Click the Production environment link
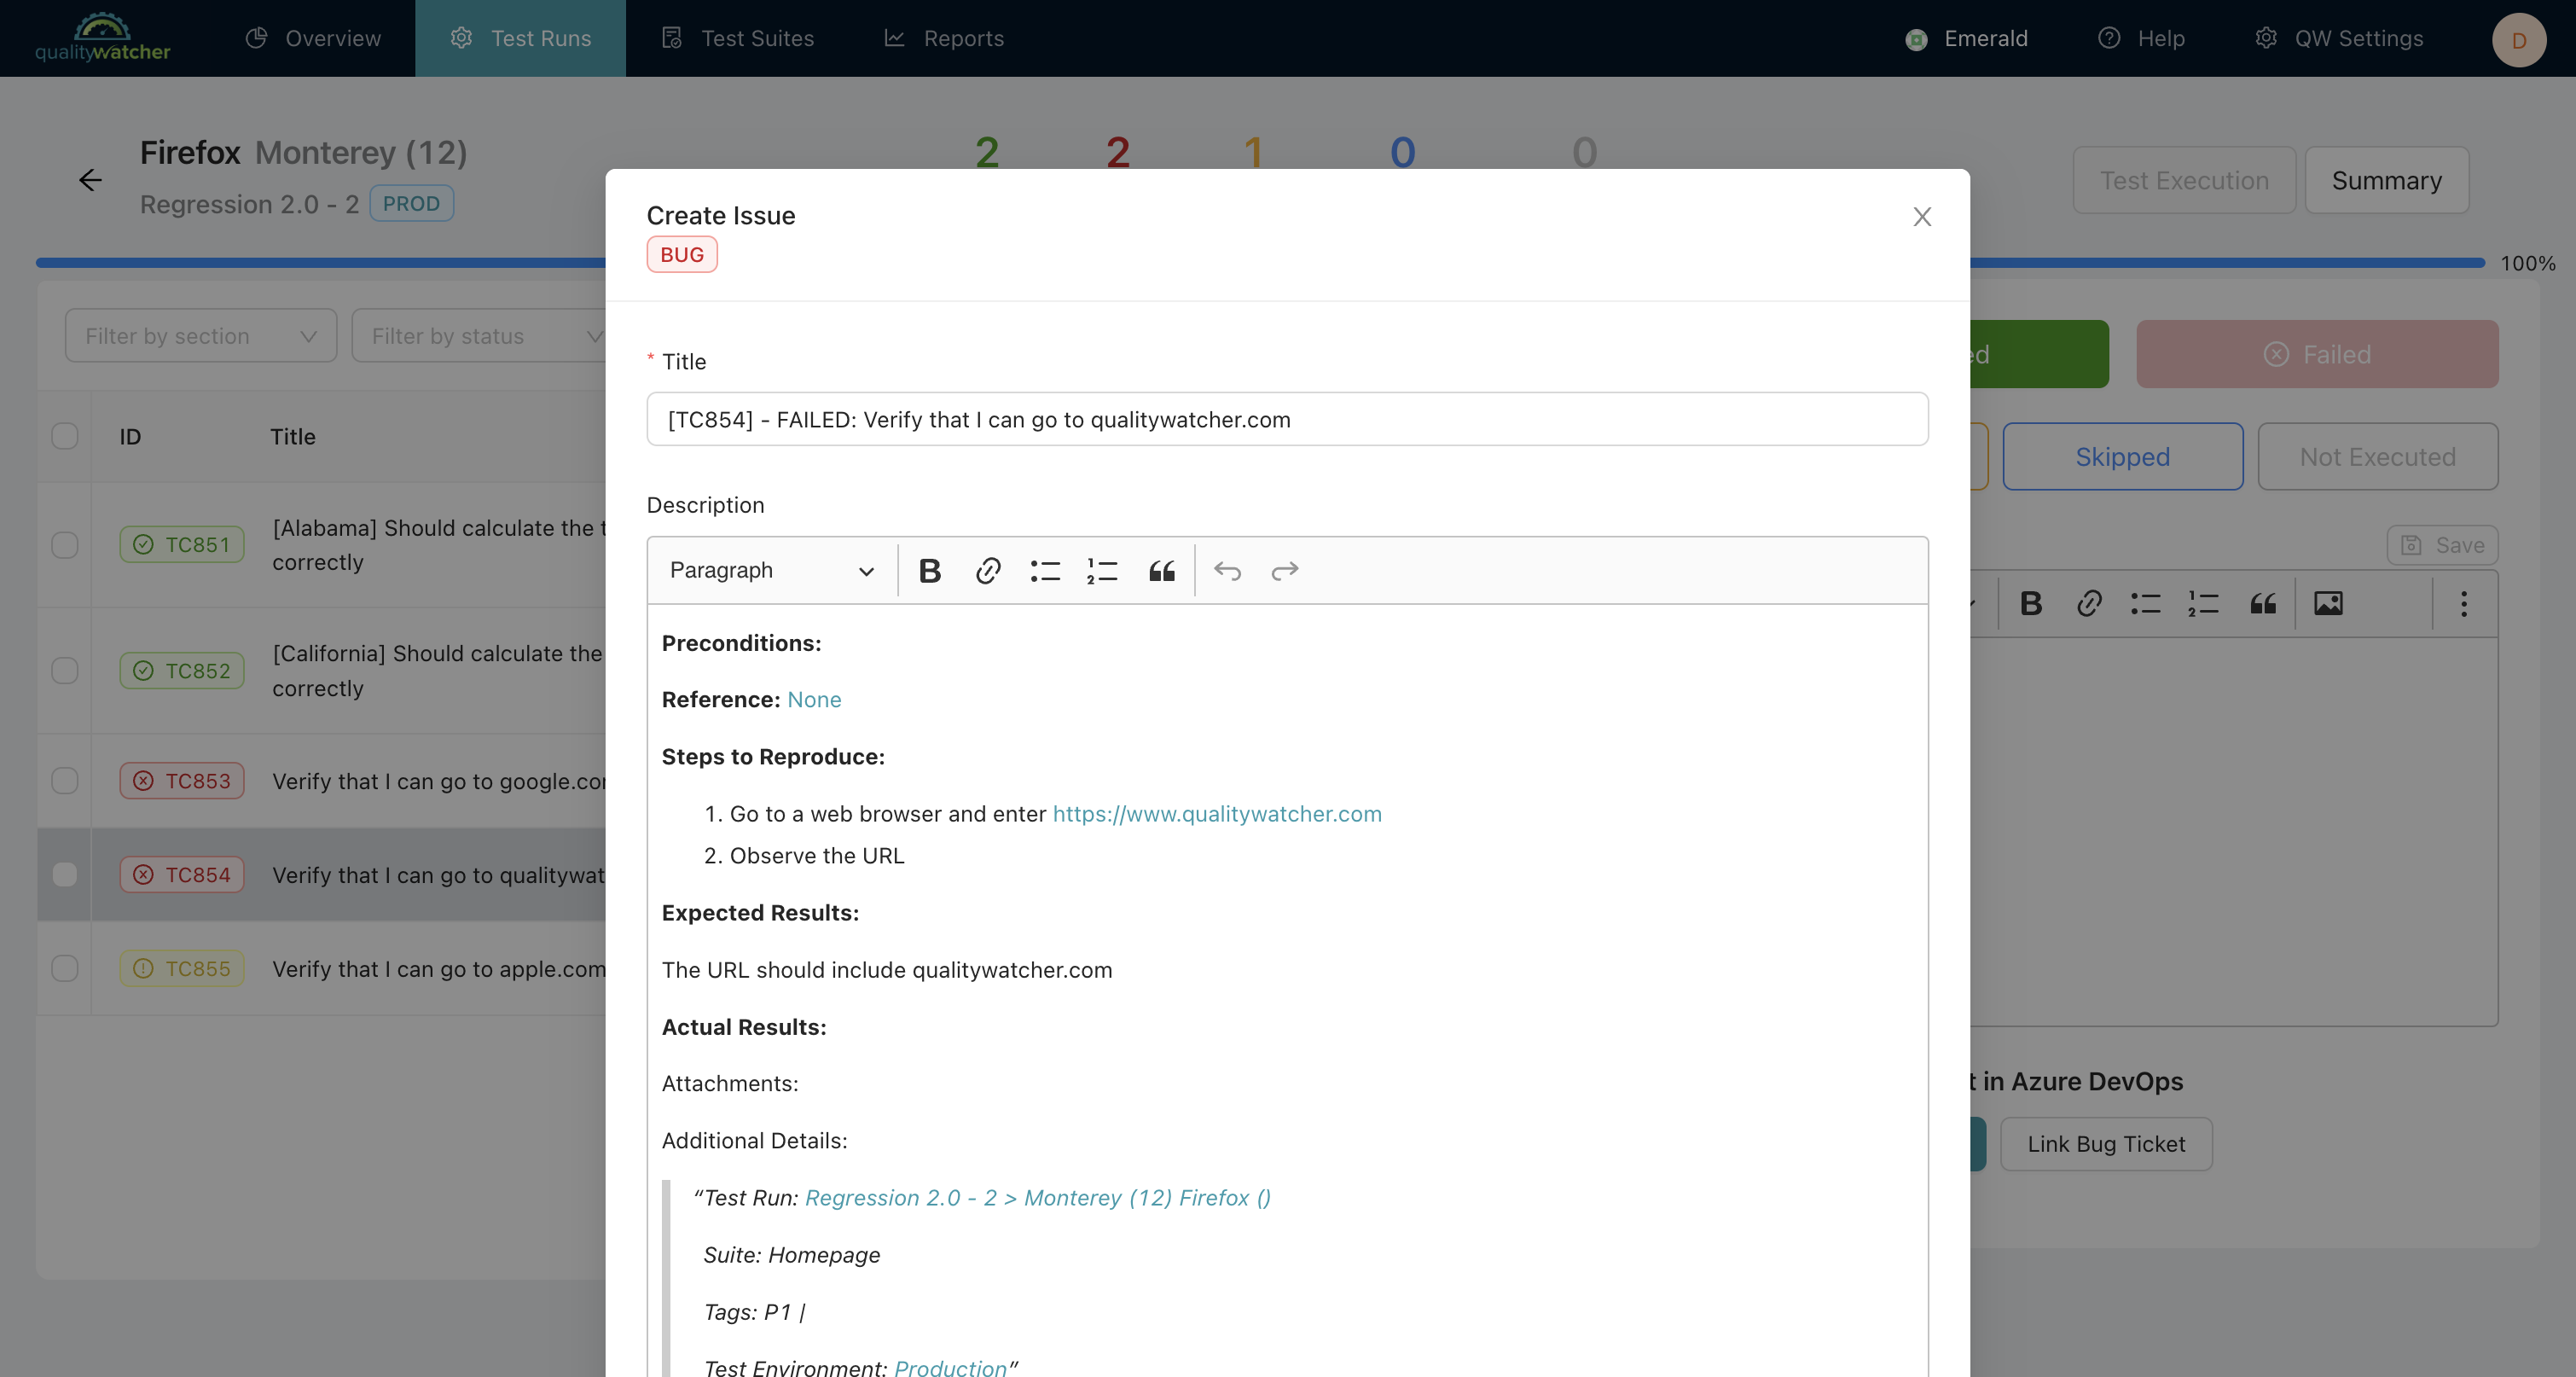Screen dimensions: 2576x1377 950,1368
